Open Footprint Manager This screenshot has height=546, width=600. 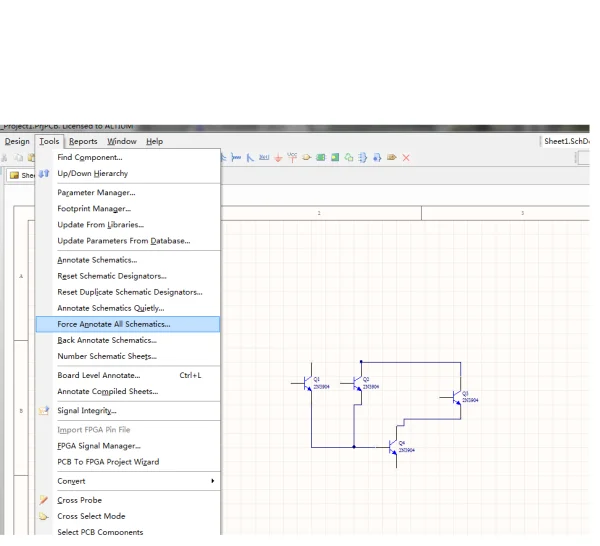click(x=128, y=209)
